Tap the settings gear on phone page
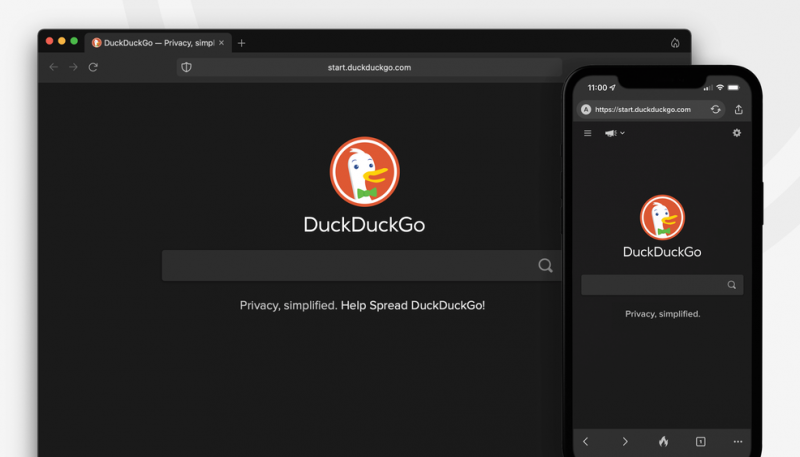Viewport: 800px width, 457px height. [x=737, y=133]
